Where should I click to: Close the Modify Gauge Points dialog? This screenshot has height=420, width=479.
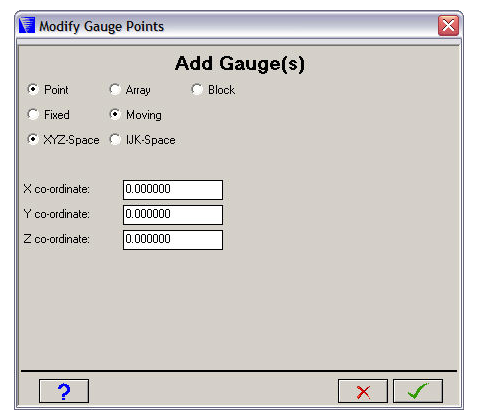(448, 26)
